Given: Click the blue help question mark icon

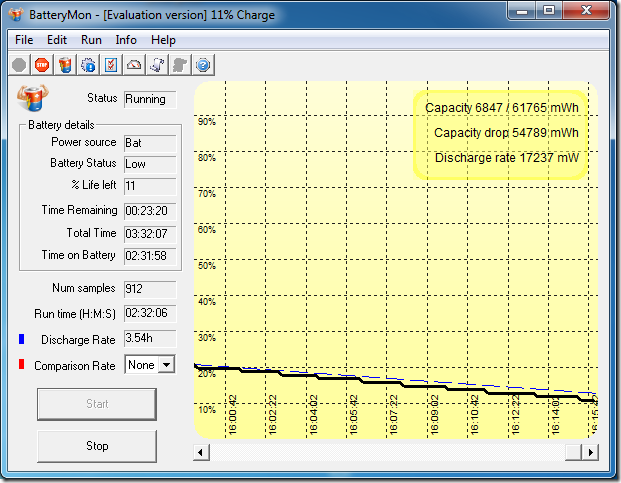Looking at the screenshot, I should (x=203, y=65).
